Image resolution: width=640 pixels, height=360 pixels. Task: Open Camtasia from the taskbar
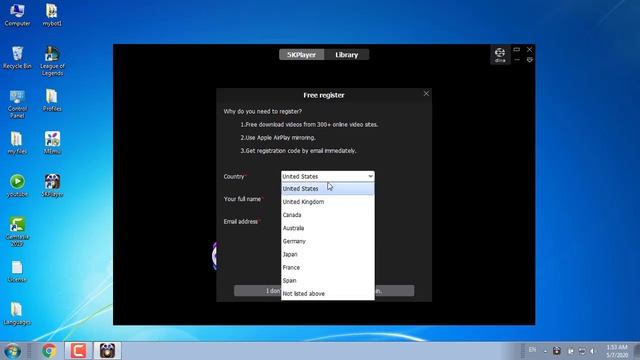click(x=78, y=351)
